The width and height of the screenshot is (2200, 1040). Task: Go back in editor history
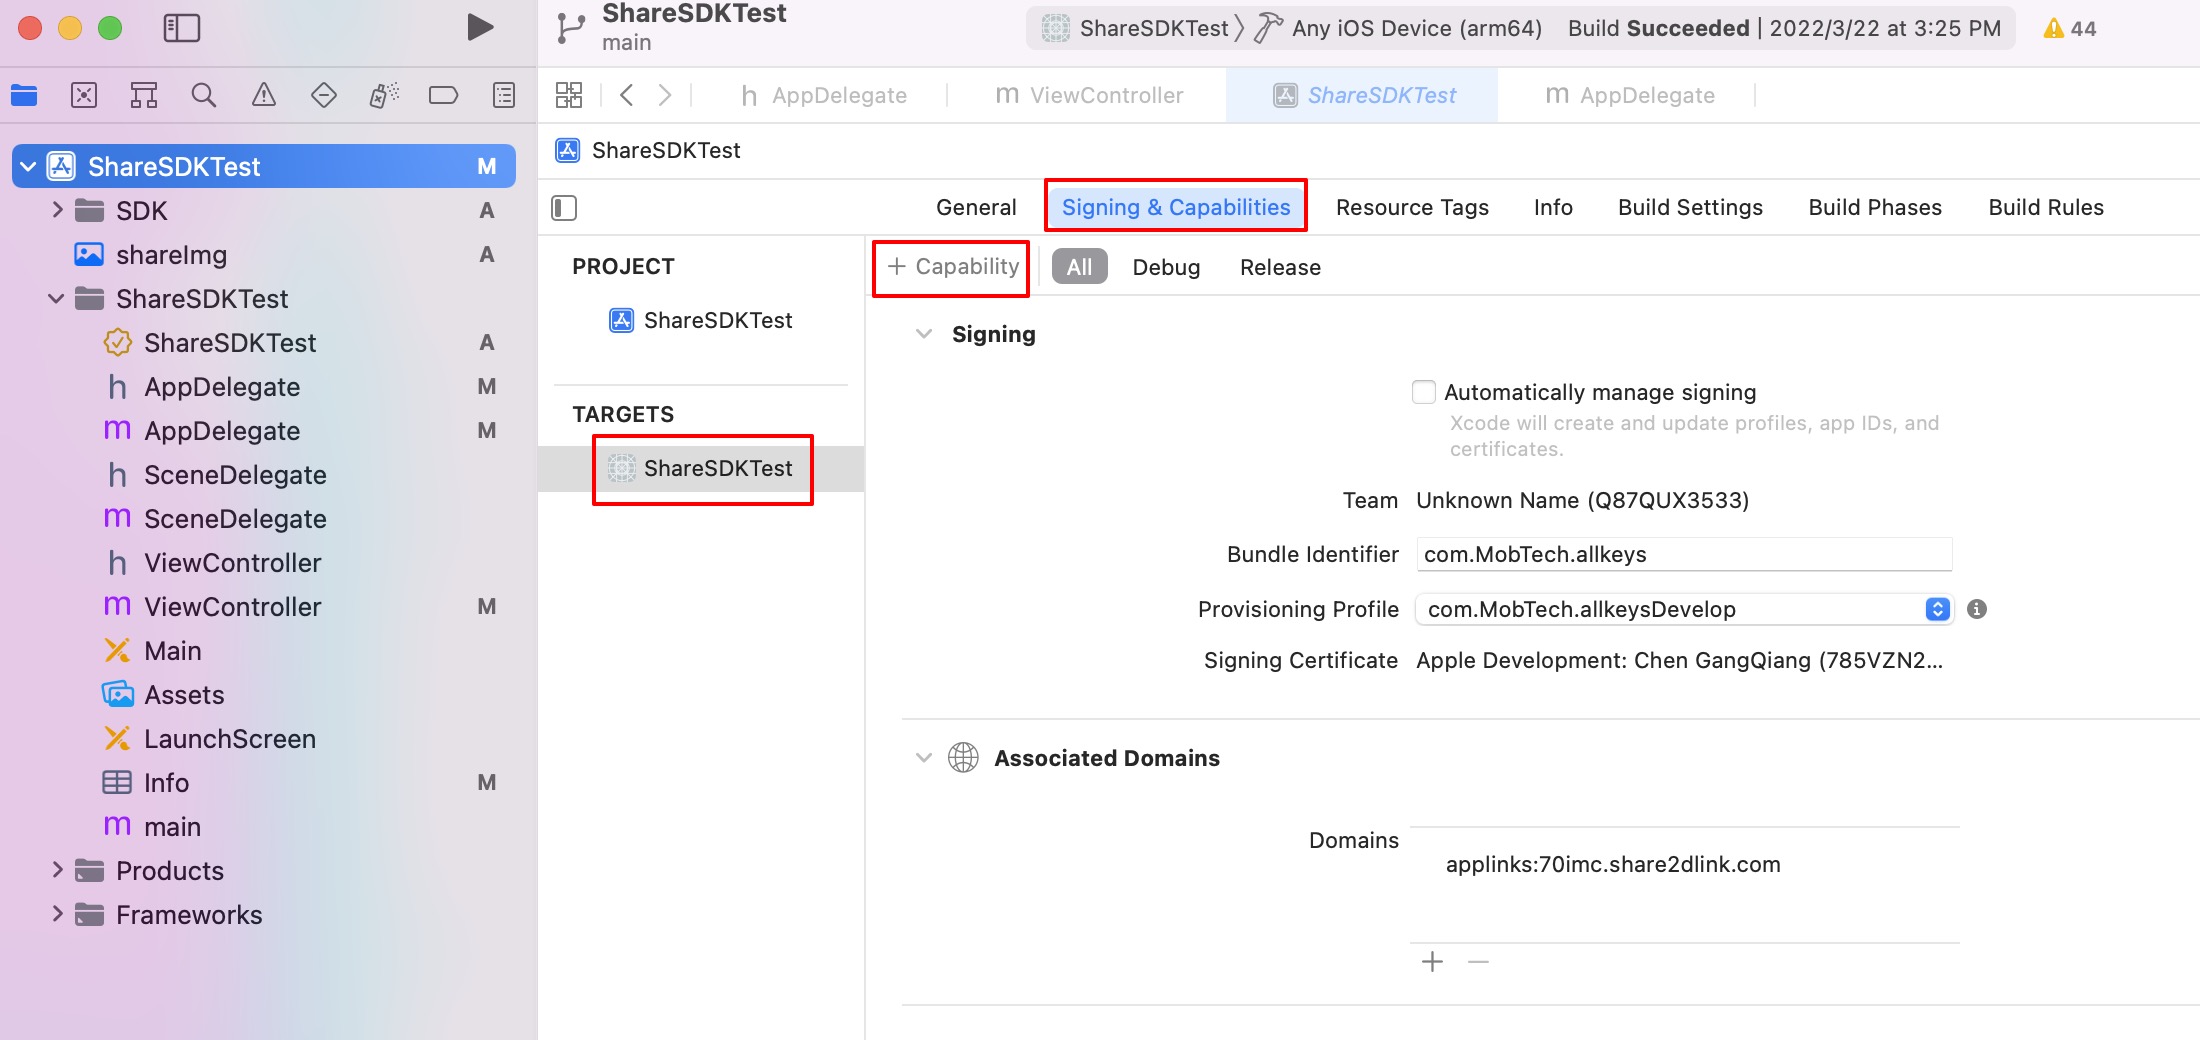pos(627,95)
